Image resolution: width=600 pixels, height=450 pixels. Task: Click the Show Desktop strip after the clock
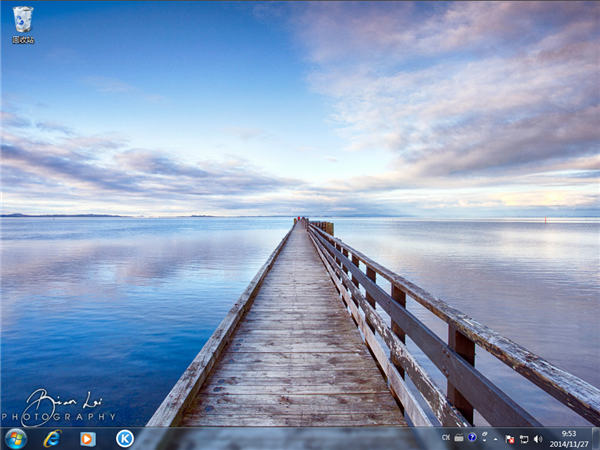click(x=596, y=438)
